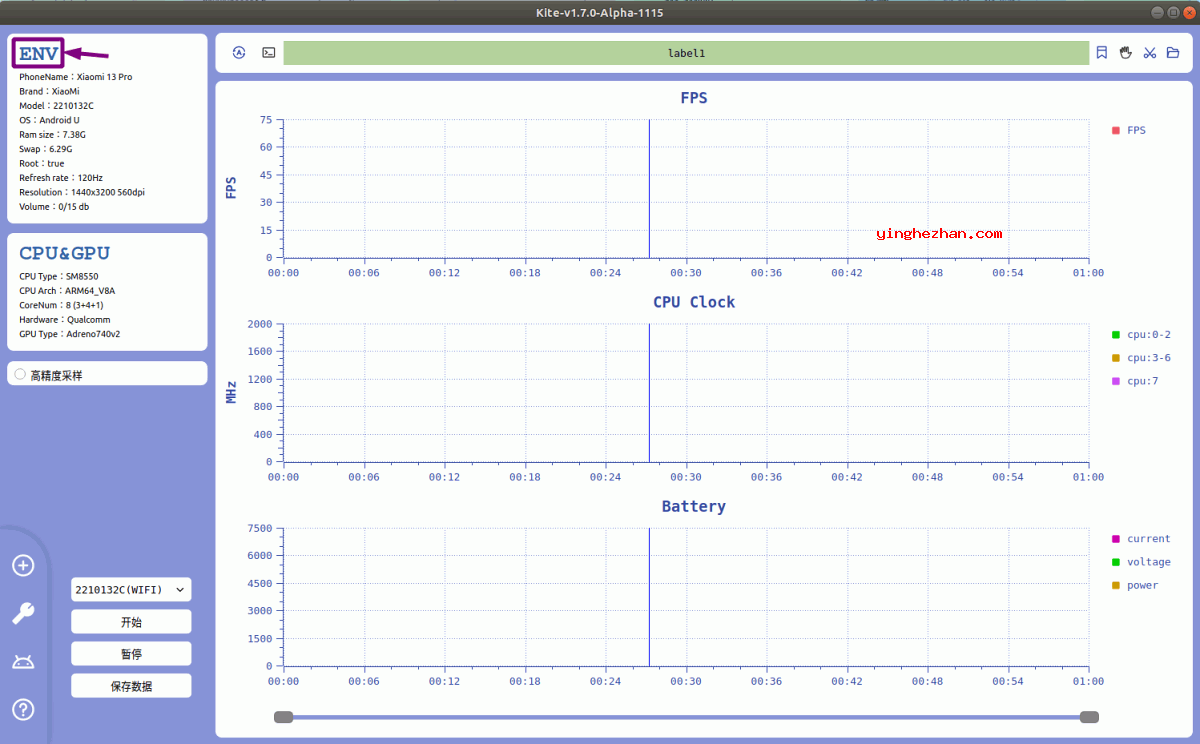Click the 'Volume：0/15 db' line
Image resolution: width=1200 pixels, height=744 pixels.
[x=54, y=207]
